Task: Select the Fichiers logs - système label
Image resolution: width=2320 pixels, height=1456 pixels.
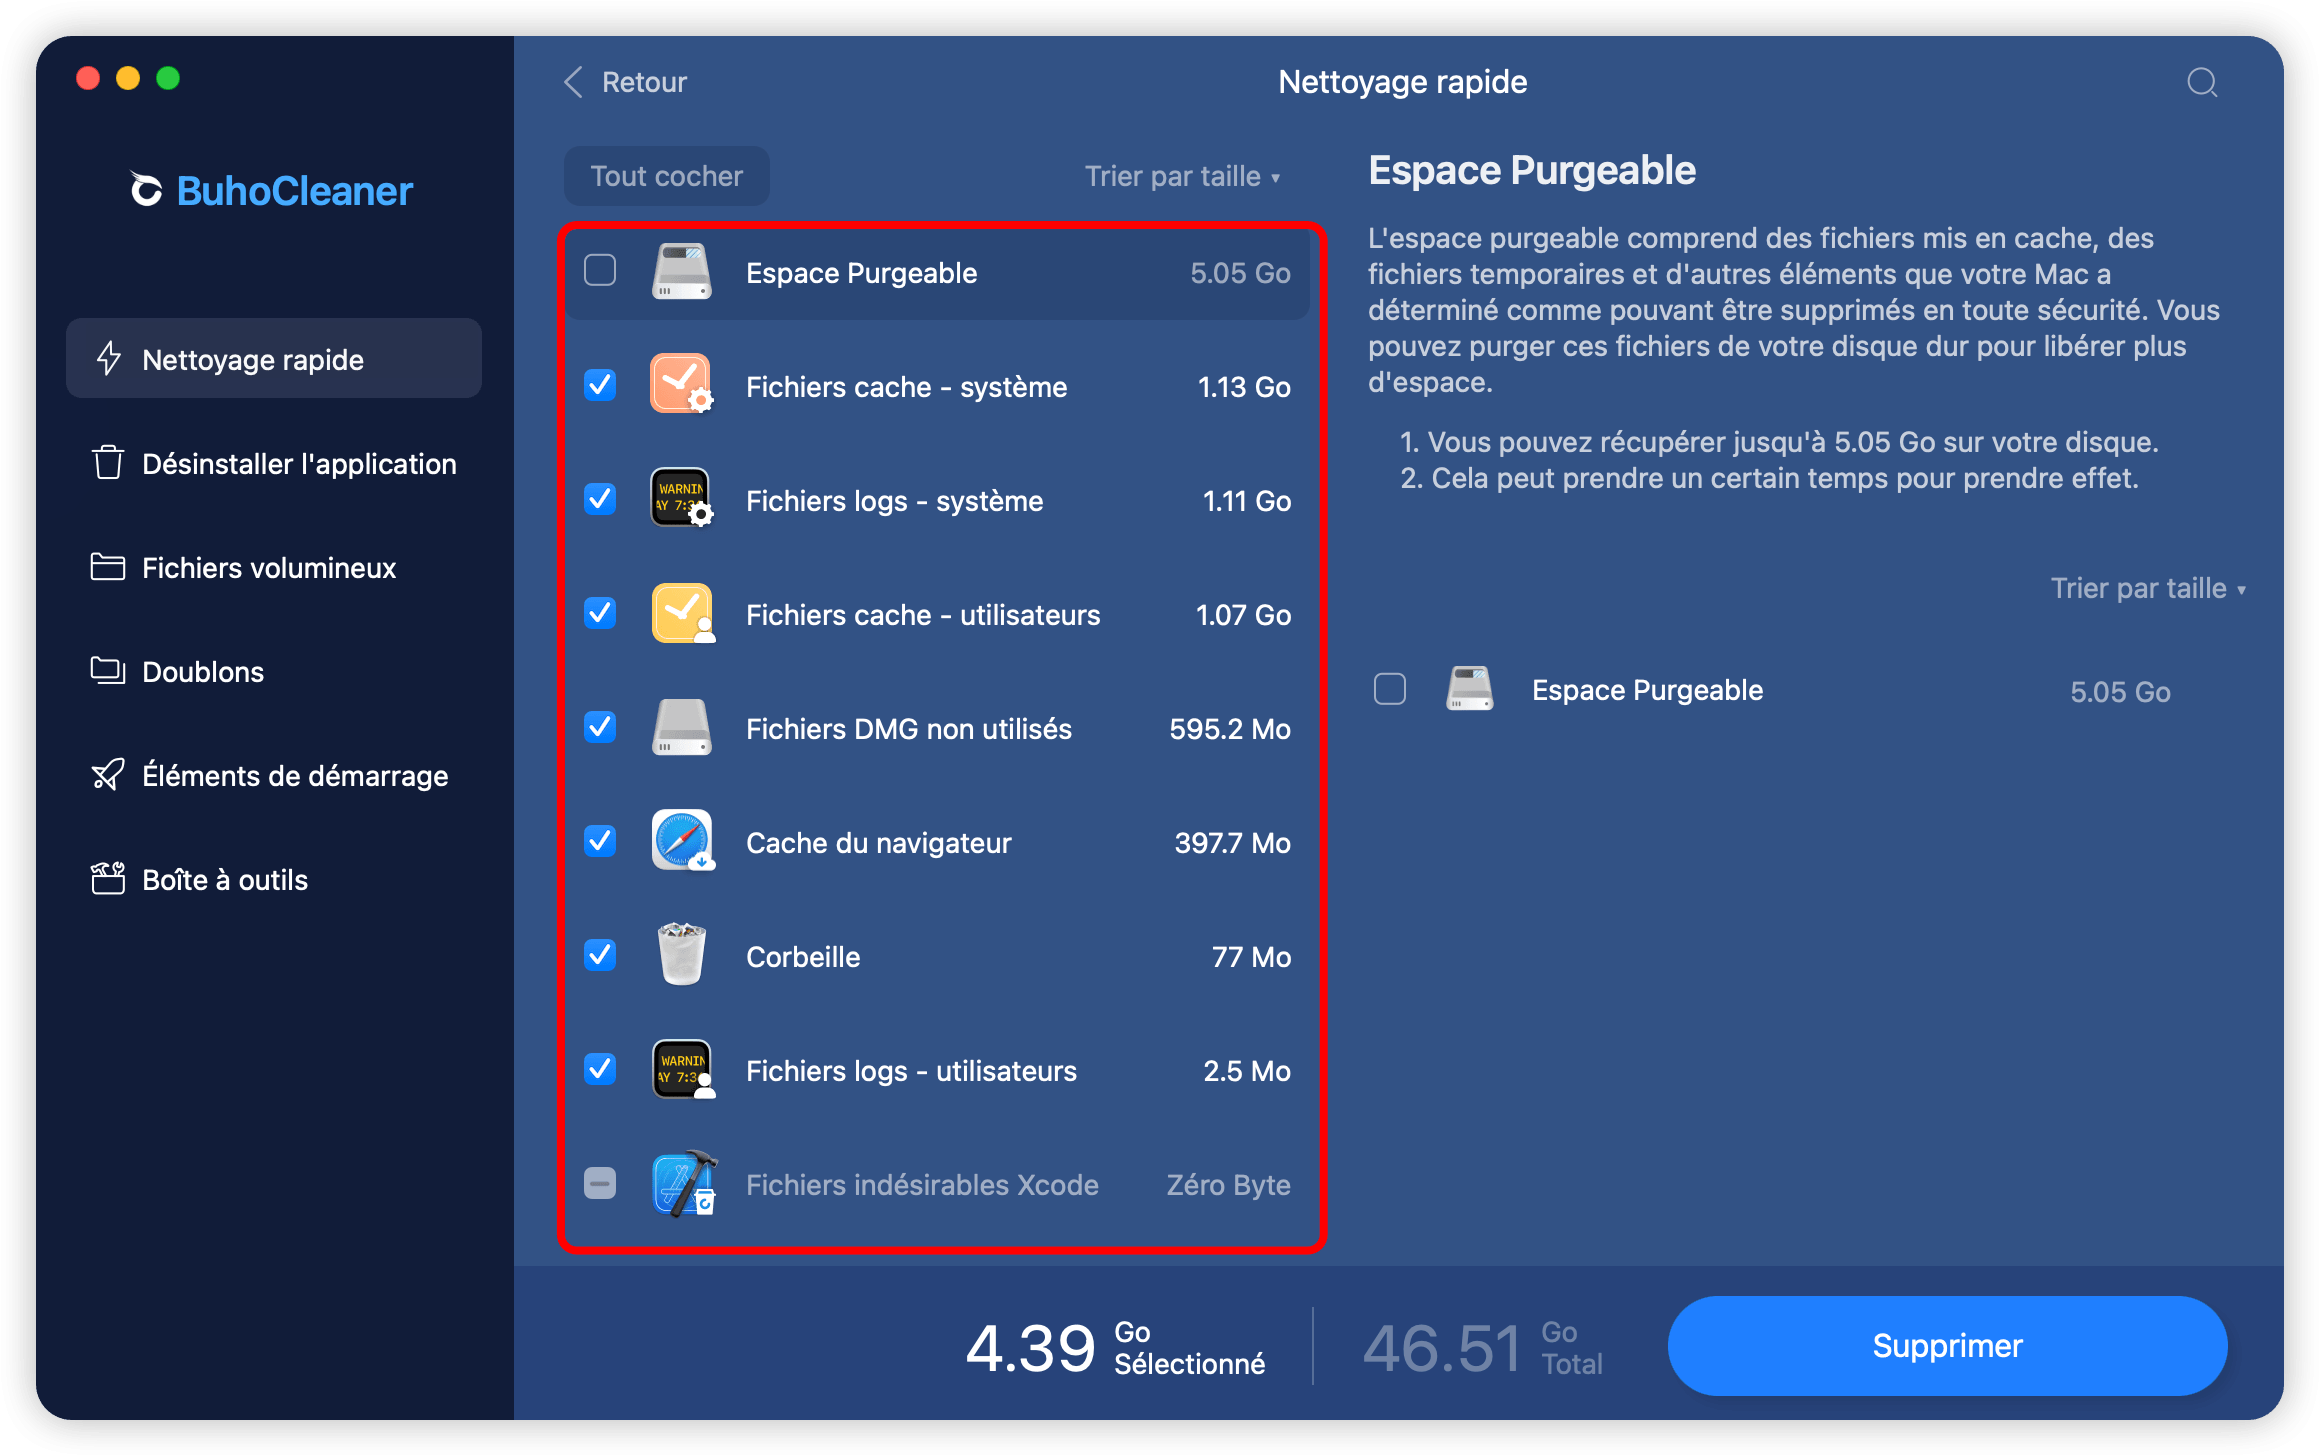Action: click(895, 501)
